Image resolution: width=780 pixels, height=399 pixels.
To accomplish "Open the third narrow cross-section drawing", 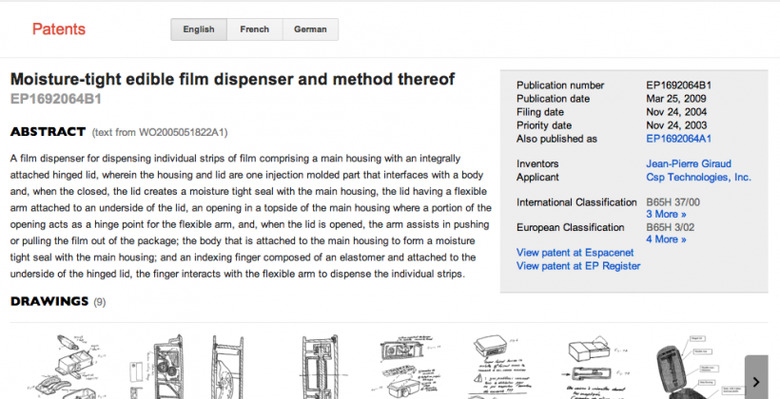I will point(228,367).
